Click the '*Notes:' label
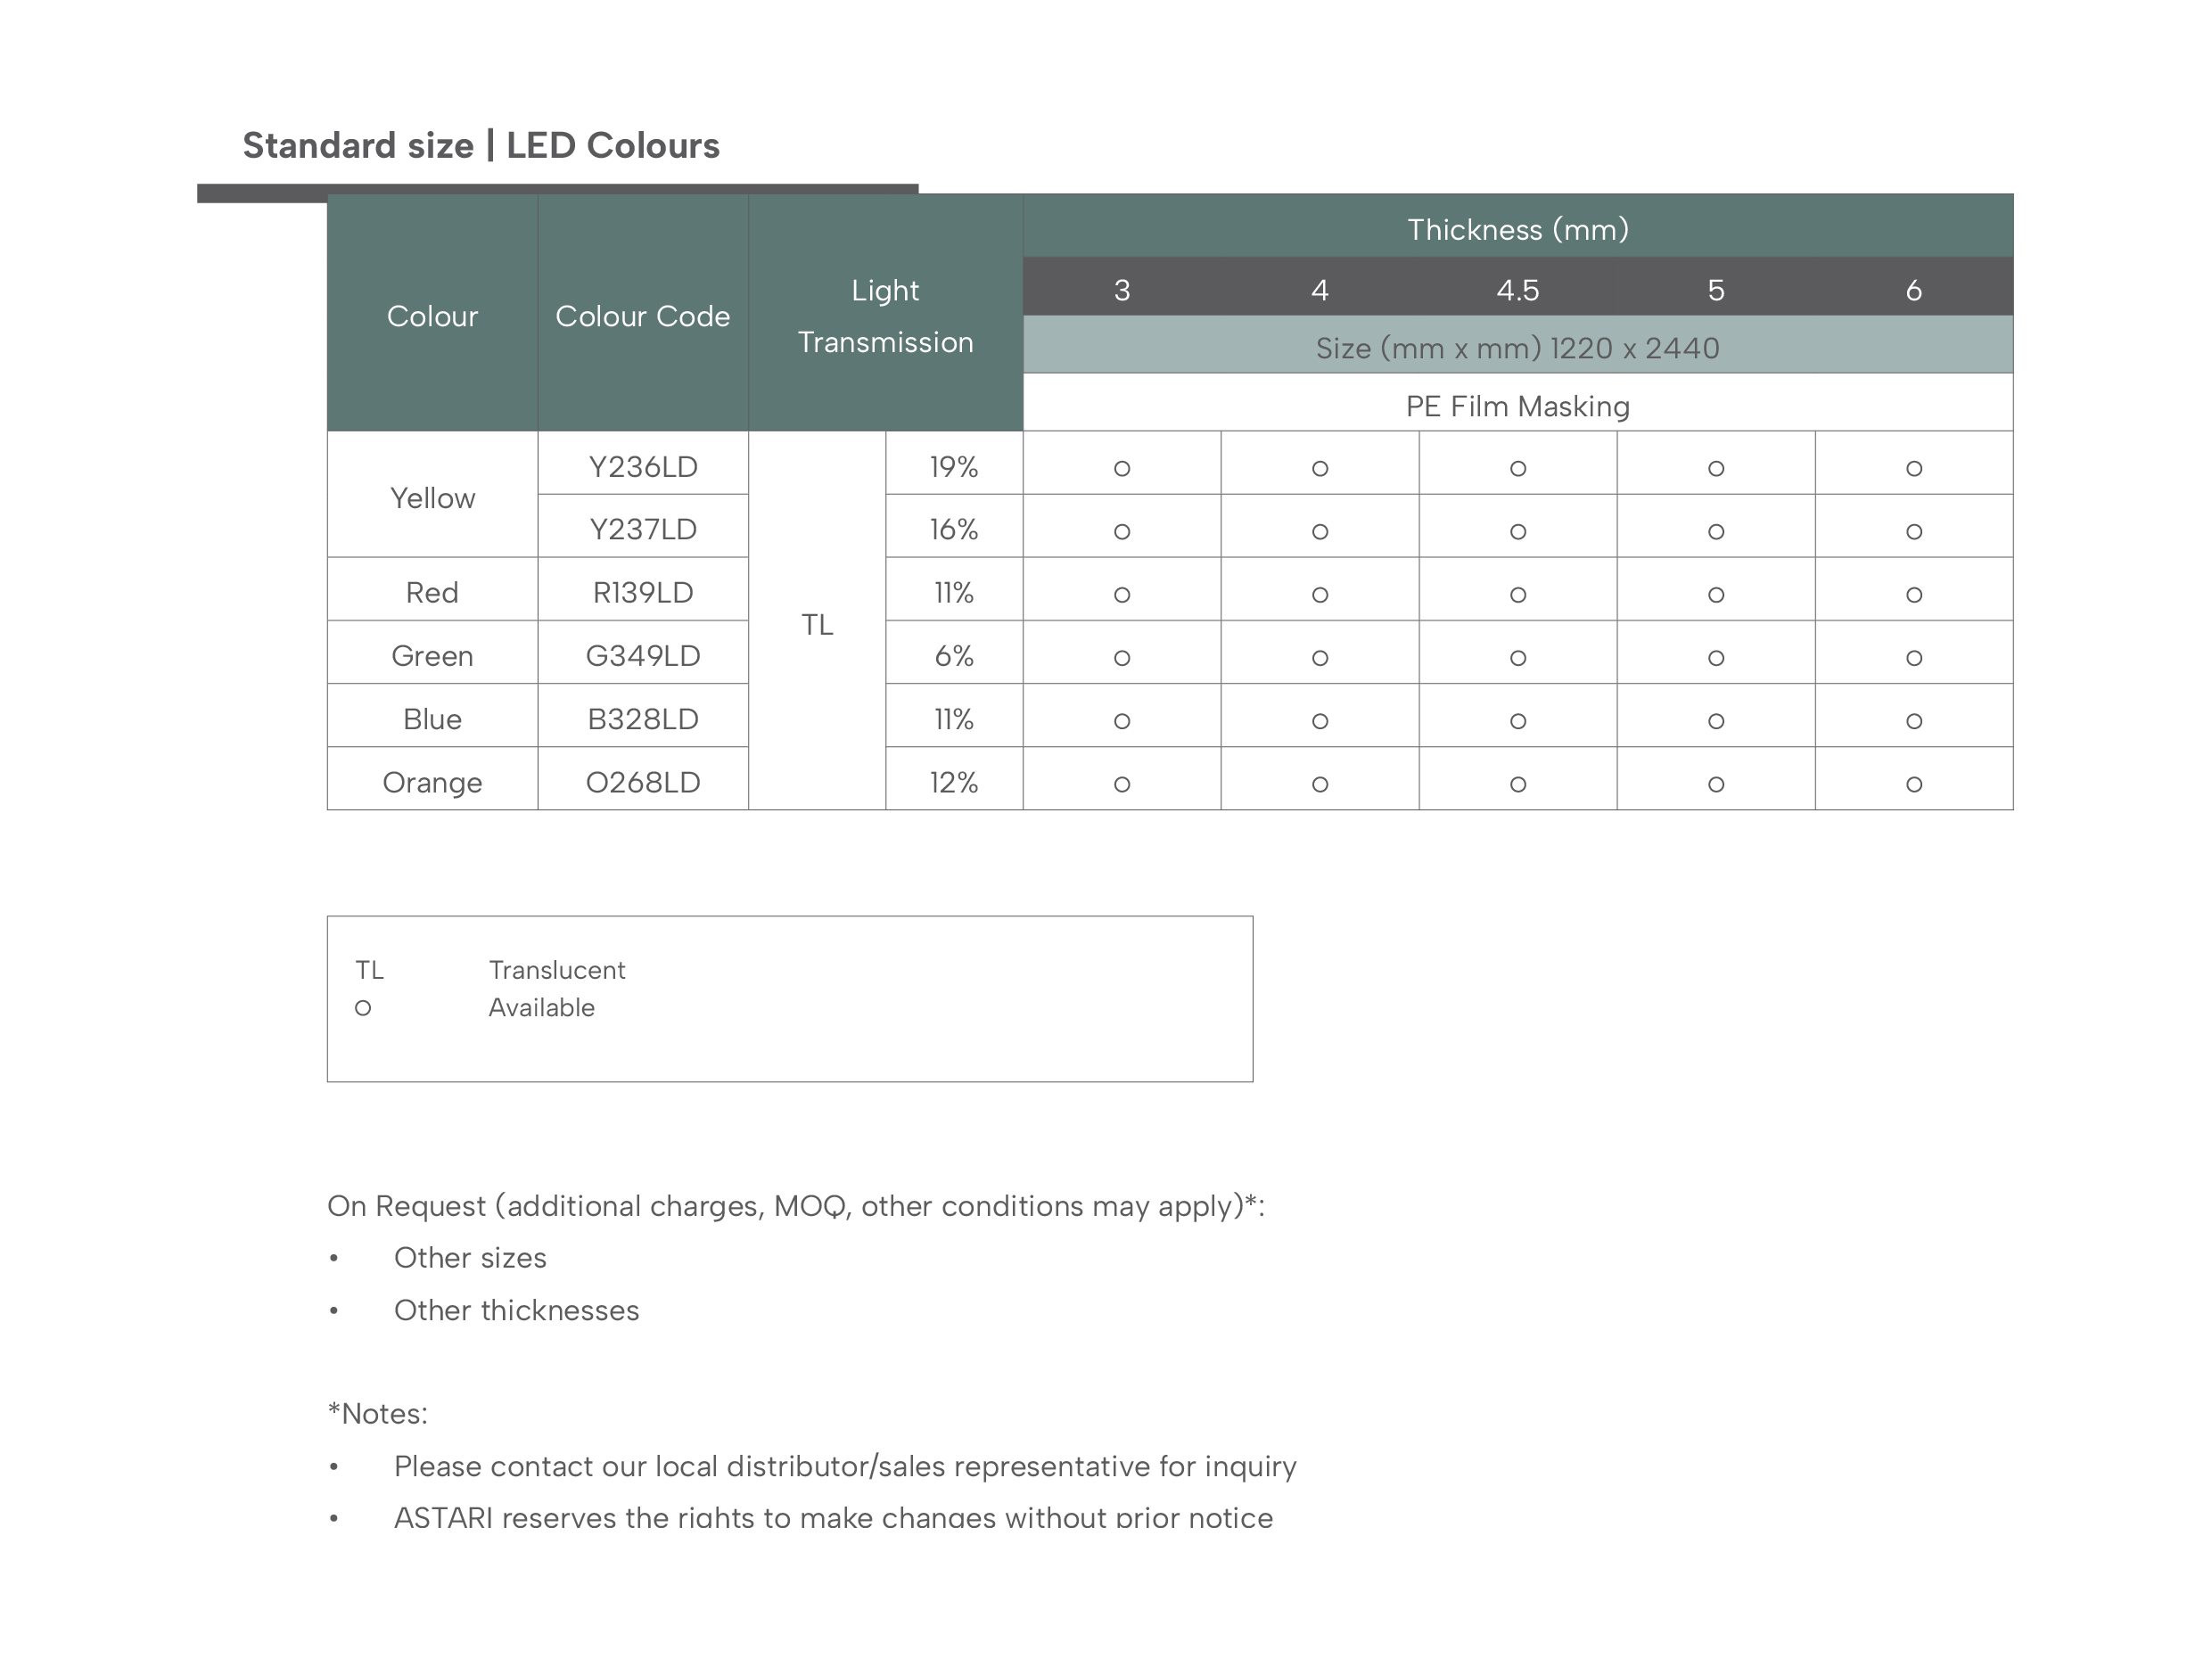 (x=378, y=1413)
